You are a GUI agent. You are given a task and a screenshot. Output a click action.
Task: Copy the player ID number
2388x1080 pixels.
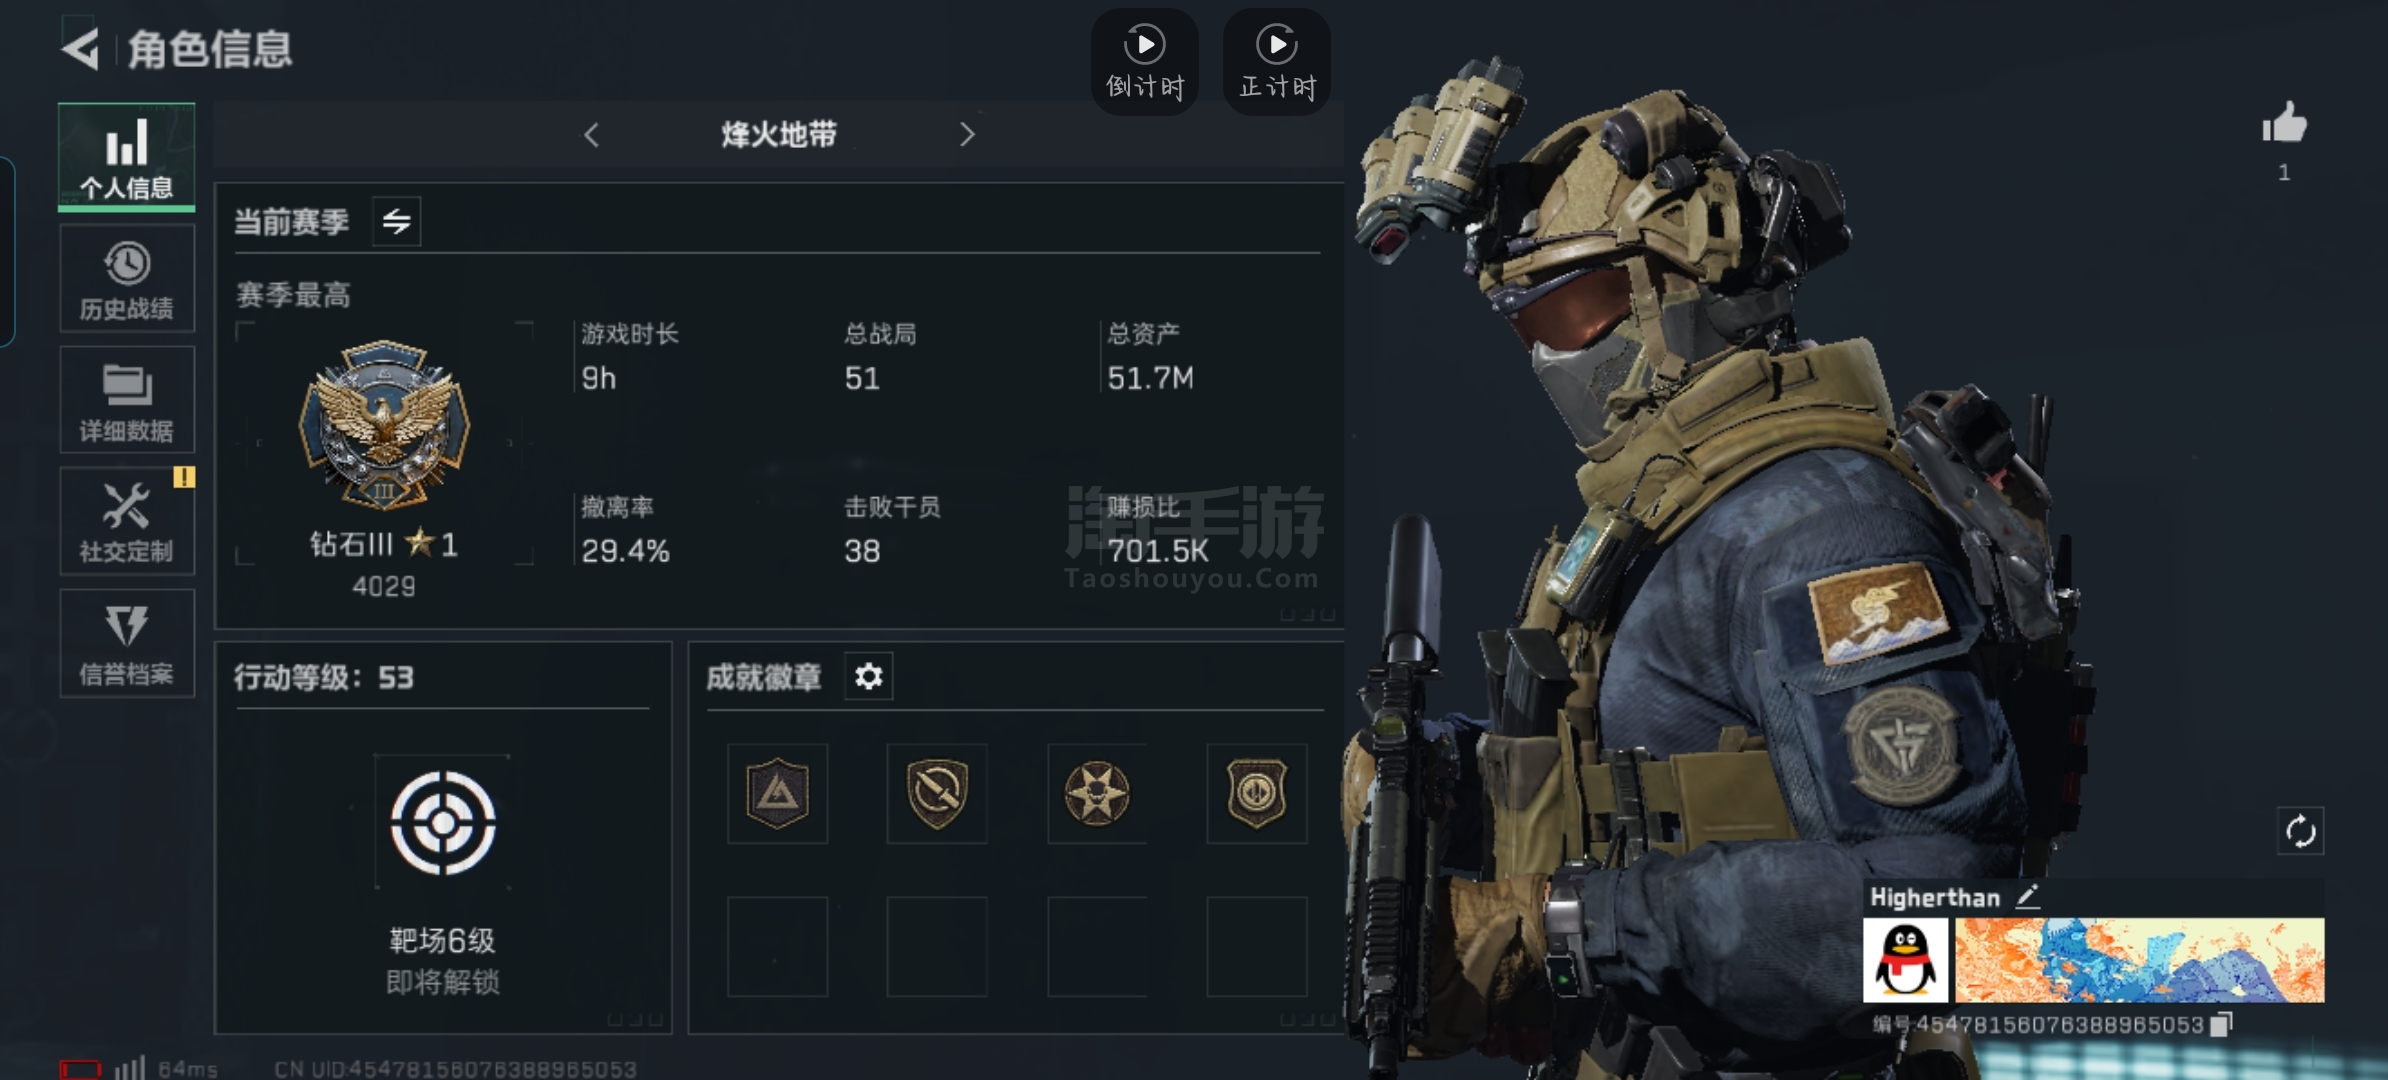(x=2221, y=1025)
